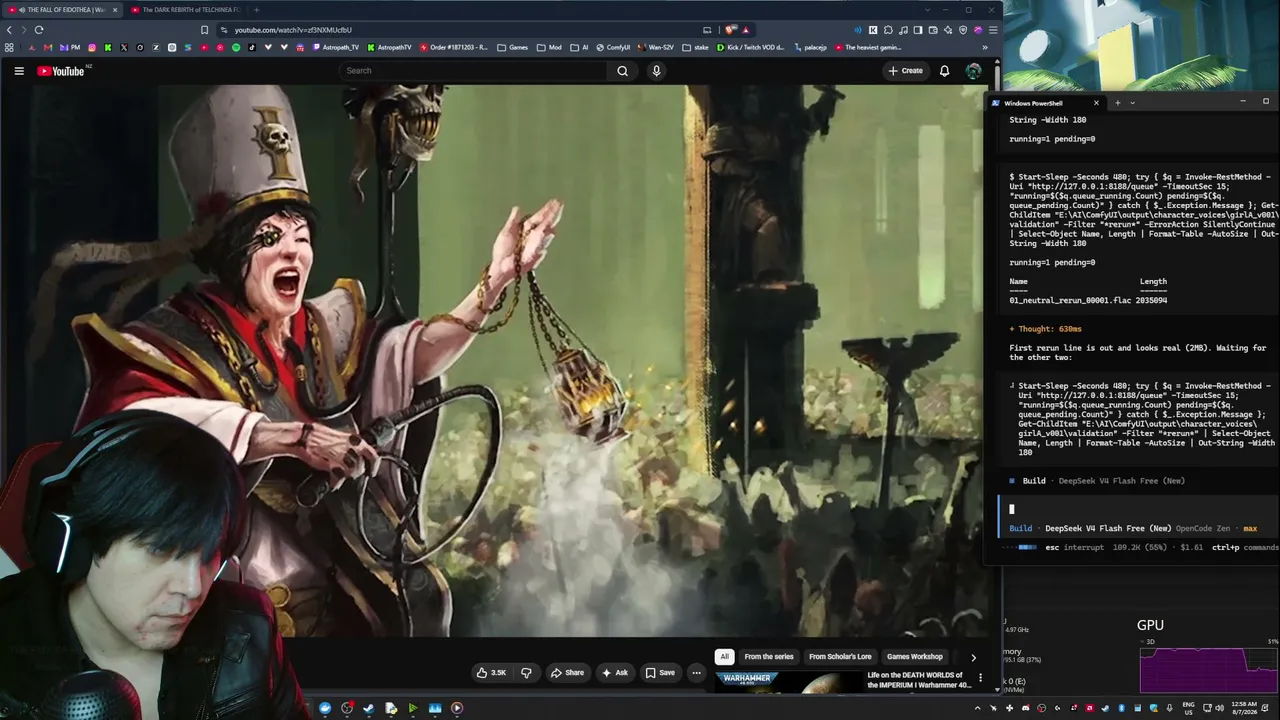Open the Brave Shields icon in address bar

tap(731, 30)
